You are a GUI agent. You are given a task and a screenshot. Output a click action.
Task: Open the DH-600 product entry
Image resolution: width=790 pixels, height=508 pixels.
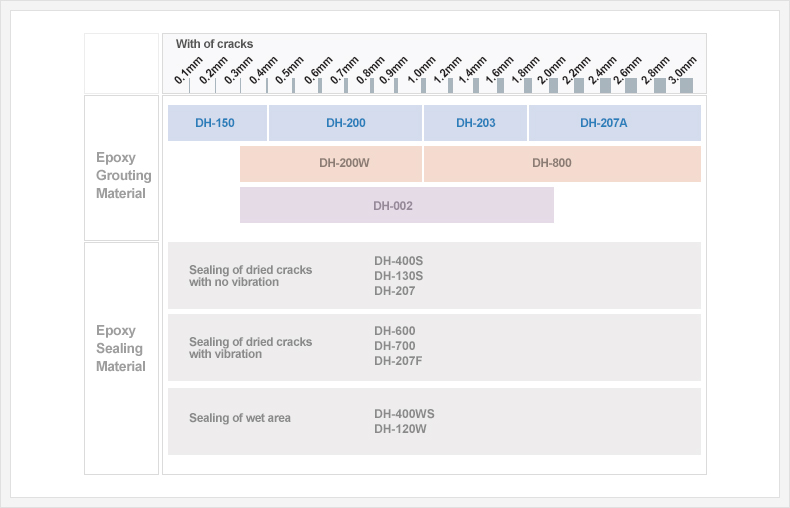394,331
